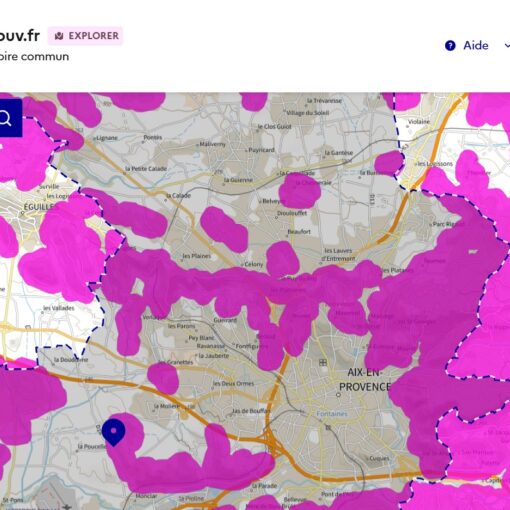Click the blue location pin marker
Viewport: 510px width, 510px height.
(x=113, y=432)
